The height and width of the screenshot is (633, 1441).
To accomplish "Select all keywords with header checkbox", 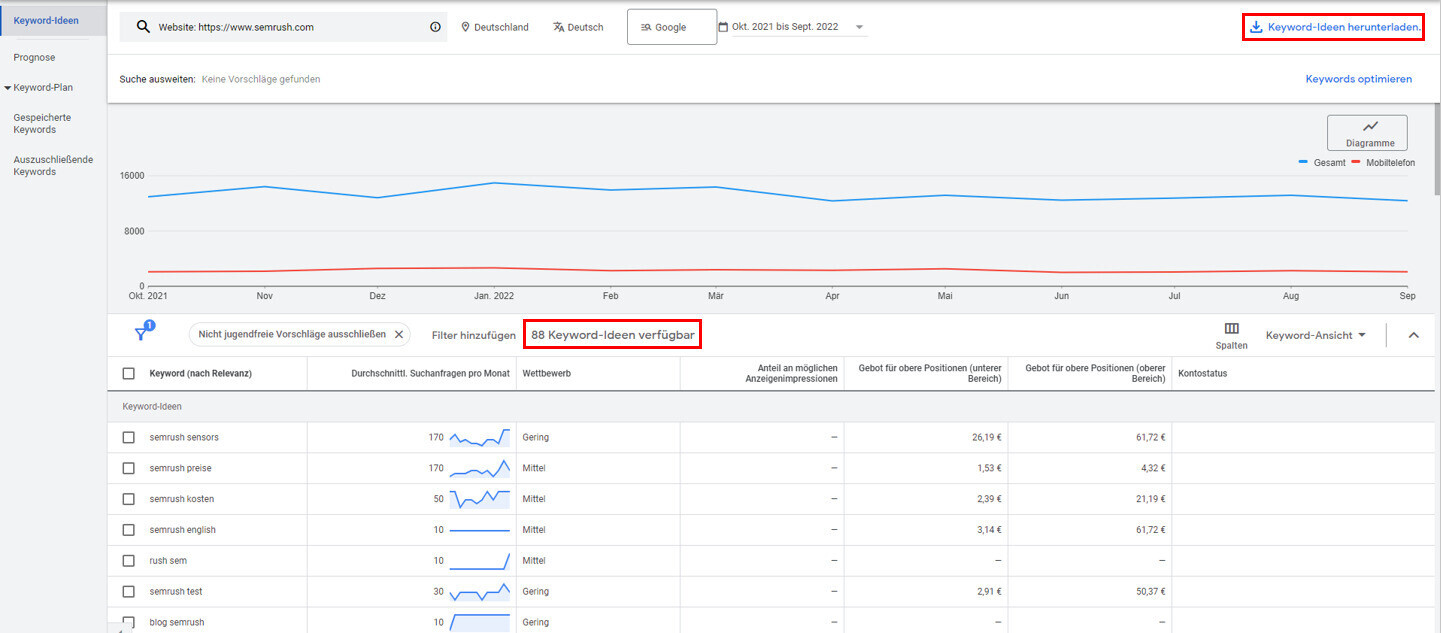I will point(128,372).
